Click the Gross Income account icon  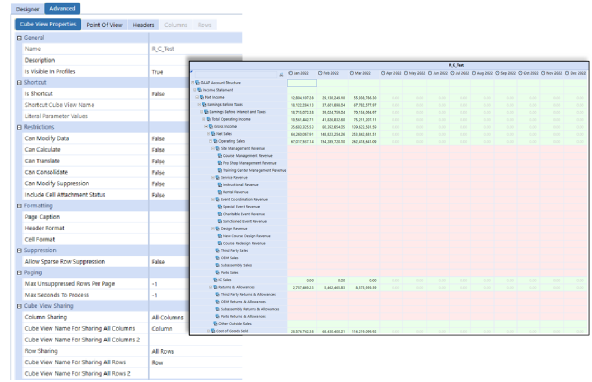tap(211, 126)
